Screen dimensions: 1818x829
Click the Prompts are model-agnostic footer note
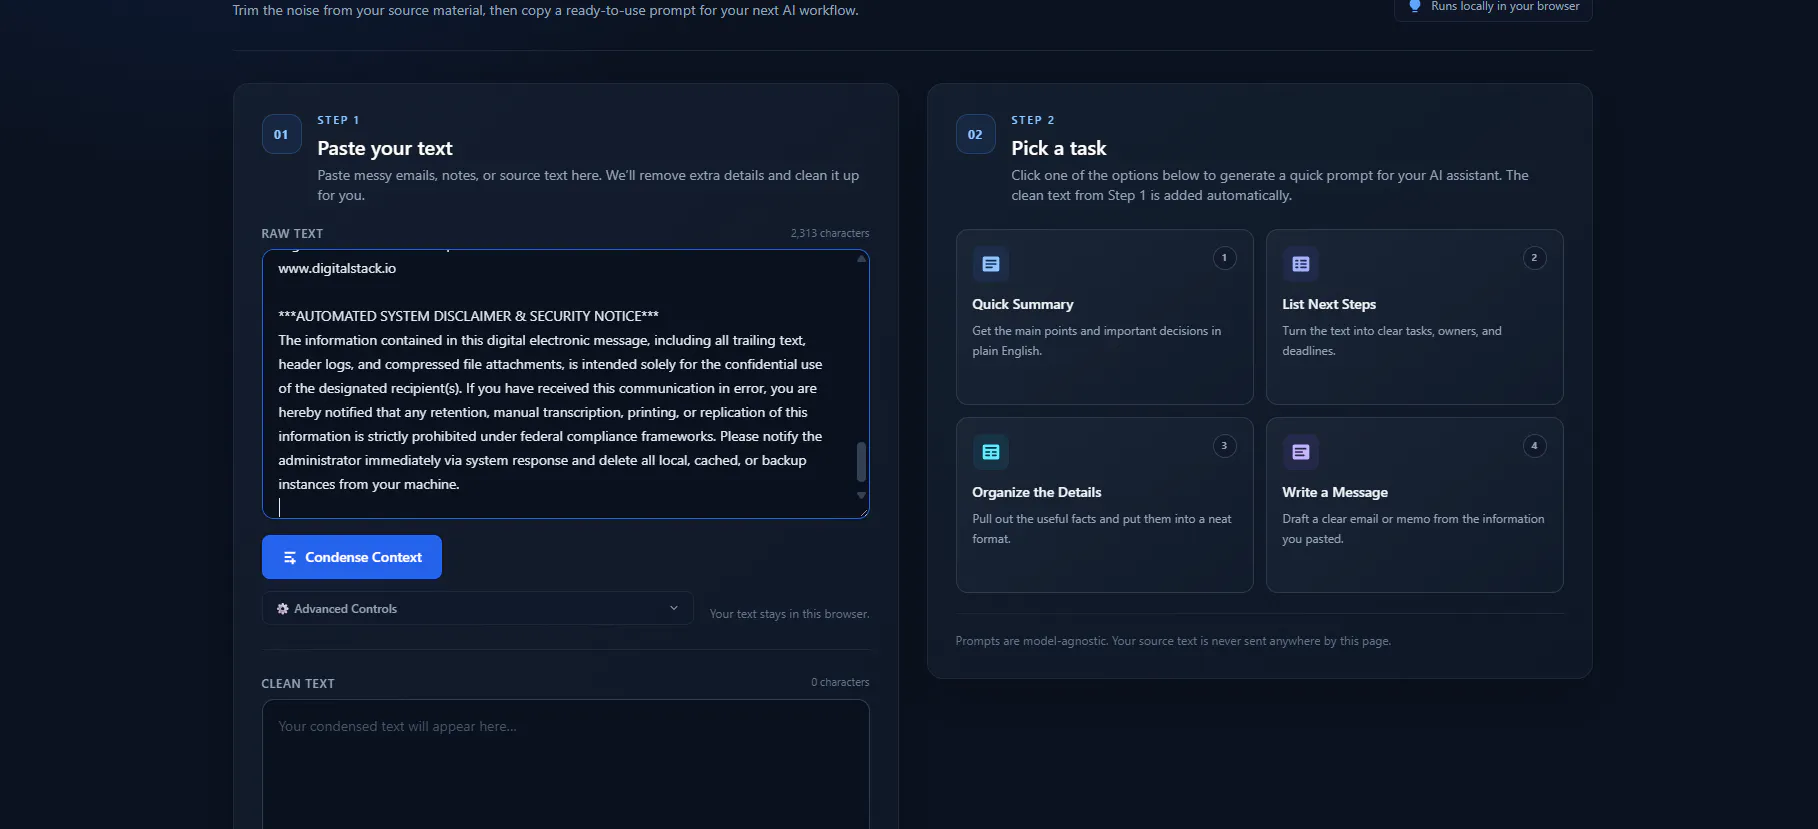(x=1173, y=641)
